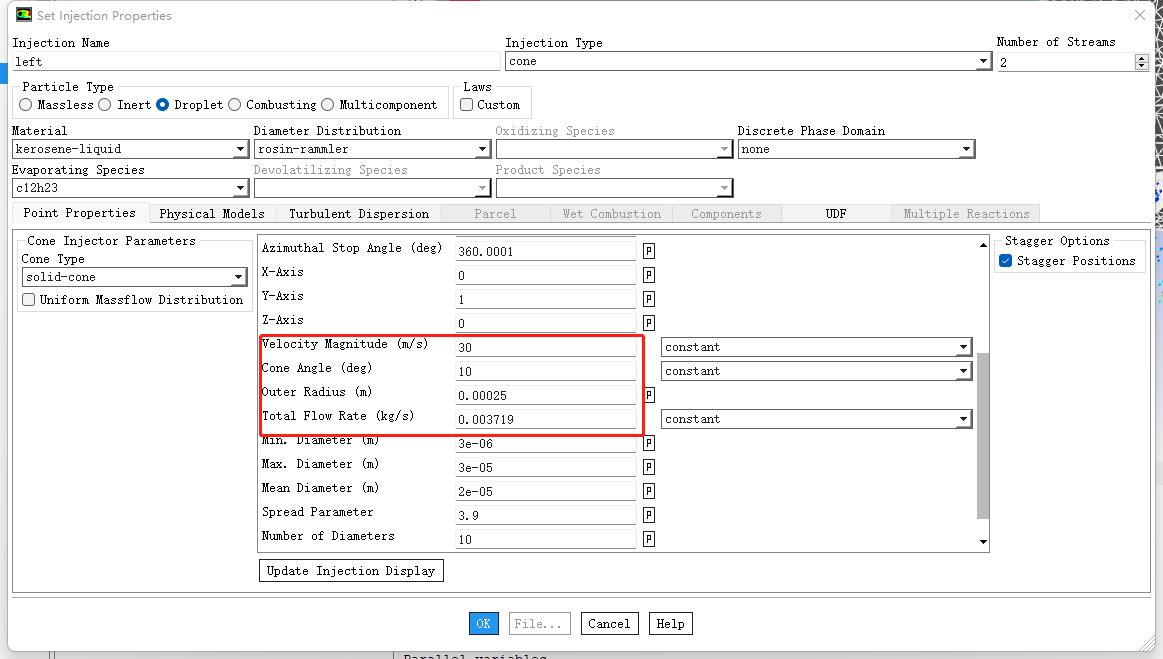Image resolution: width=1163 pixels, height=659 pixels.
Task: Click the P parameter icon beside Y-Axis
Action: (648, 299)
